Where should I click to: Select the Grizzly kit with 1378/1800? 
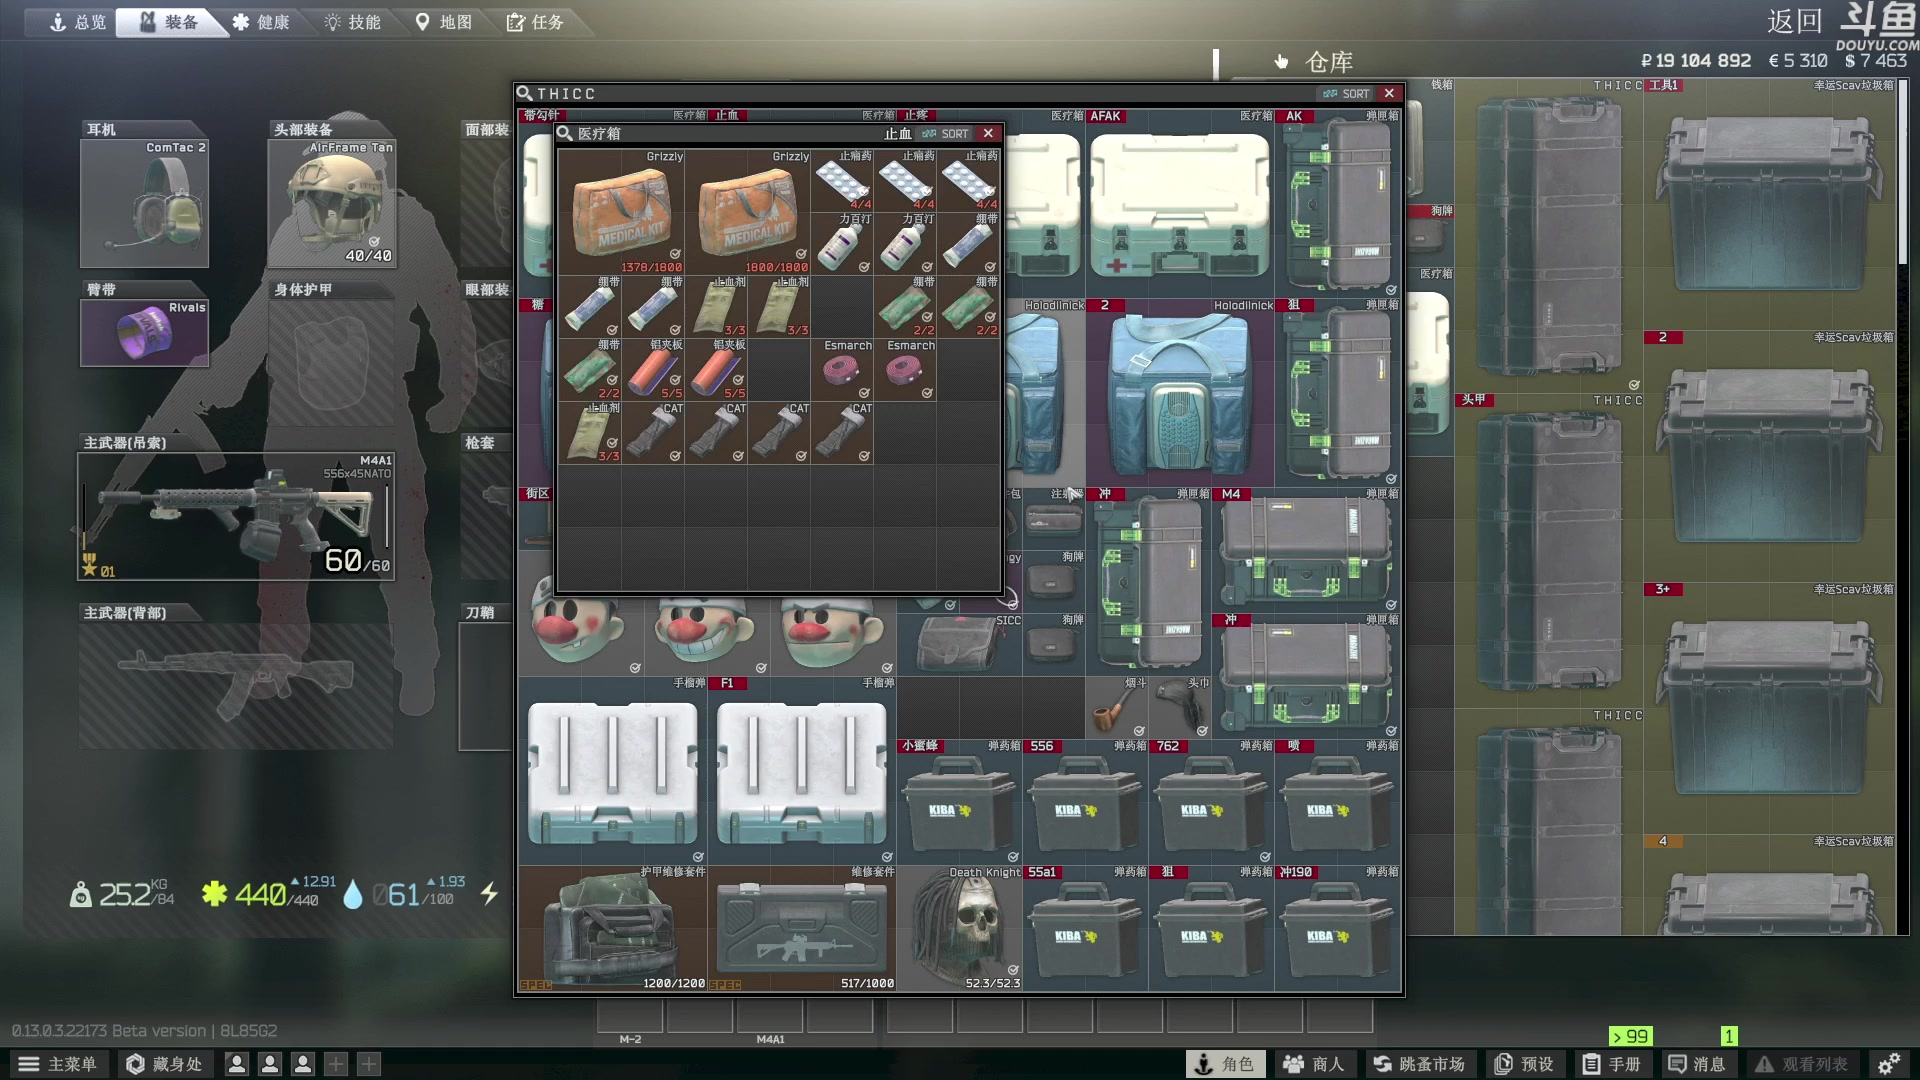(x=621, y=212)
